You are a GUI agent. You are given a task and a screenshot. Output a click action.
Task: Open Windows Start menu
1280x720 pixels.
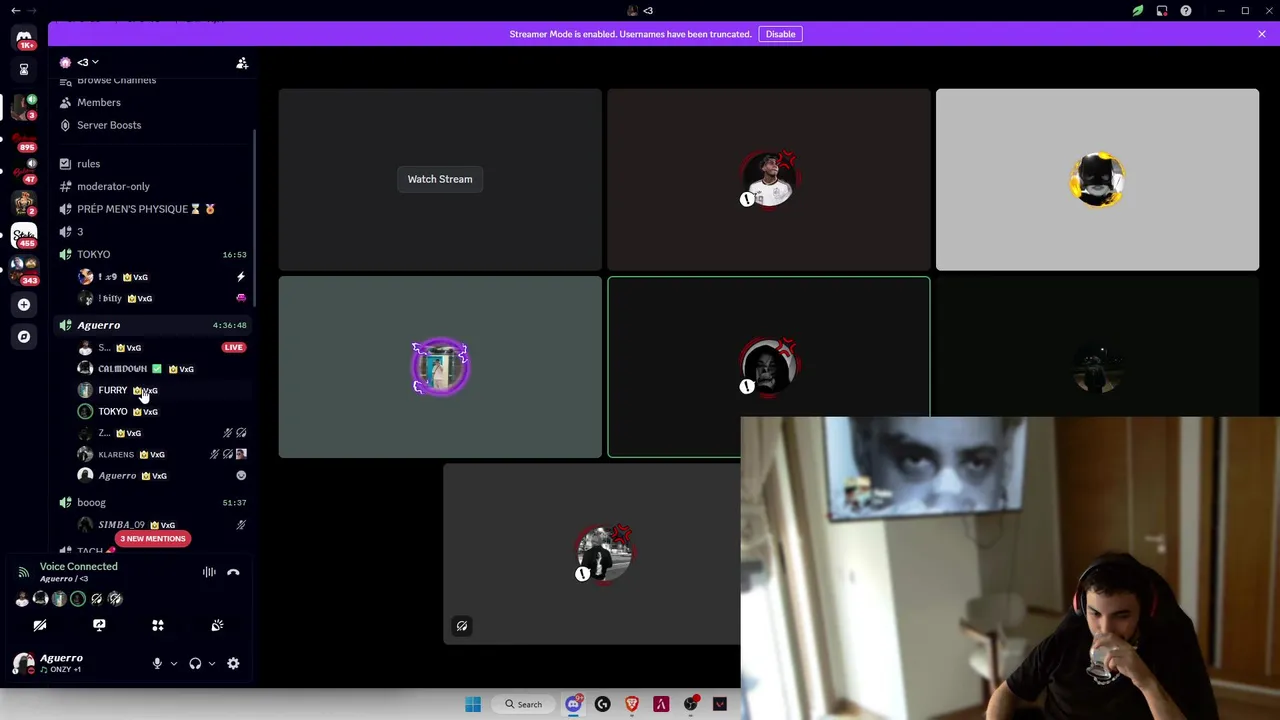click(473, 704)
